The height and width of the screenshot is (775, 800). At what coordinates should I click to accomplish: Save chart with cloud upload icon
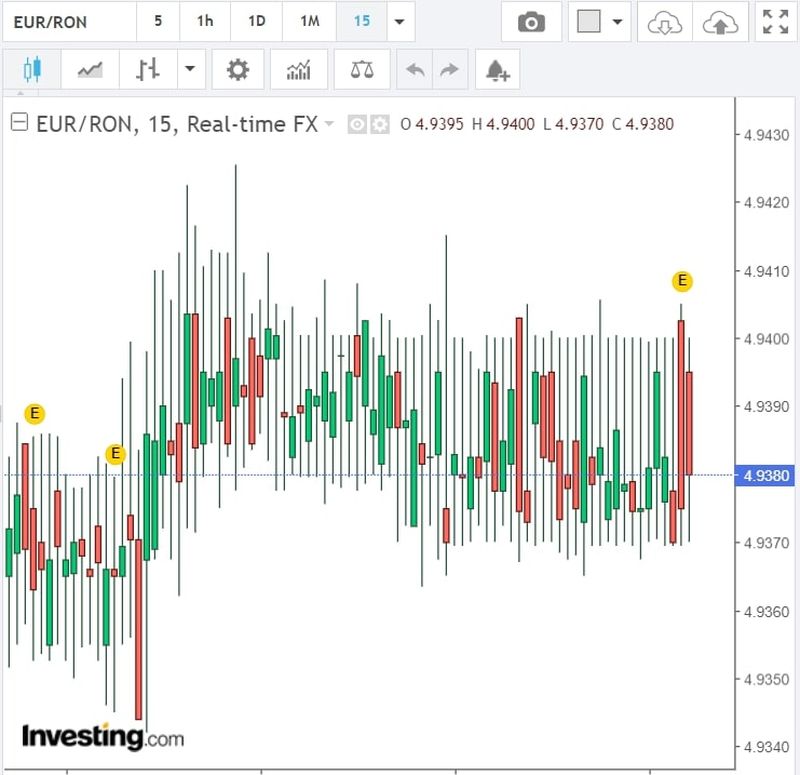coord(718,22)
